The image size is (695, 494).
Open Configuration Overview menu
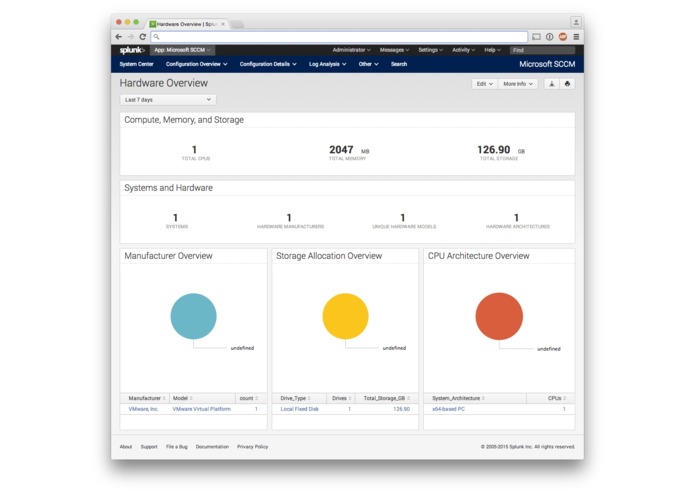196,64
